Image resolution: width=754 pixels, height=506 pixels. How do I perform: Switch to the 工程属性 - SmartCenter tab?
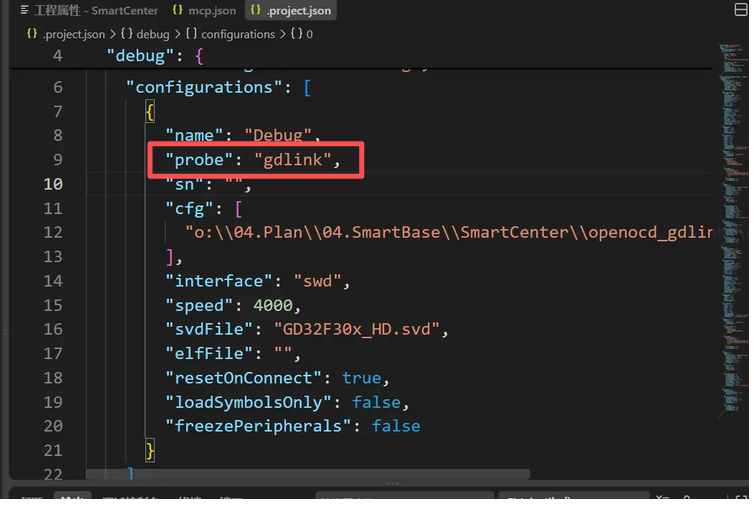point(90,11)
